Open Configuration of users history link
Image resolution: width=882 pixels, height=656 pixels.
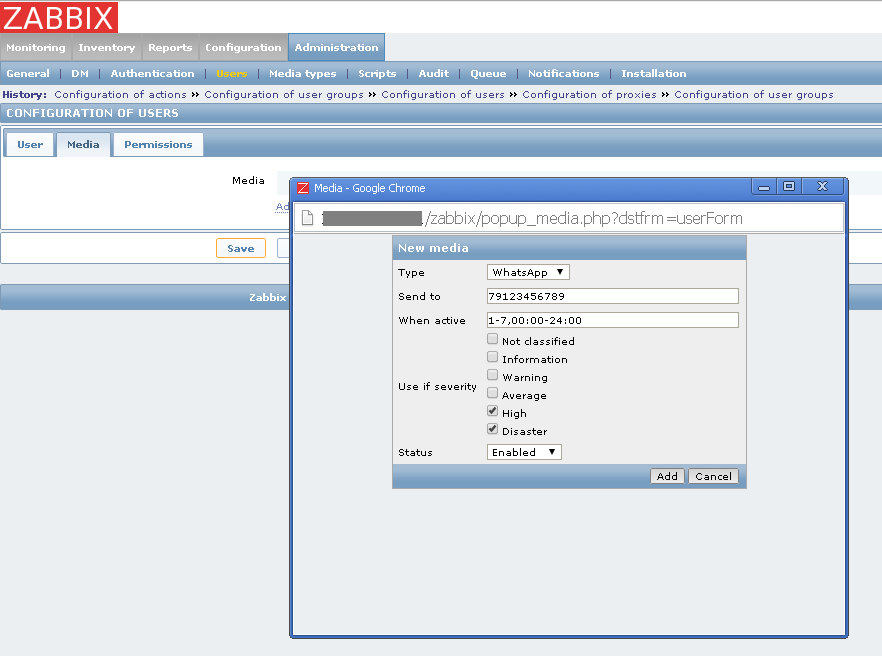[x=443, y=95]
